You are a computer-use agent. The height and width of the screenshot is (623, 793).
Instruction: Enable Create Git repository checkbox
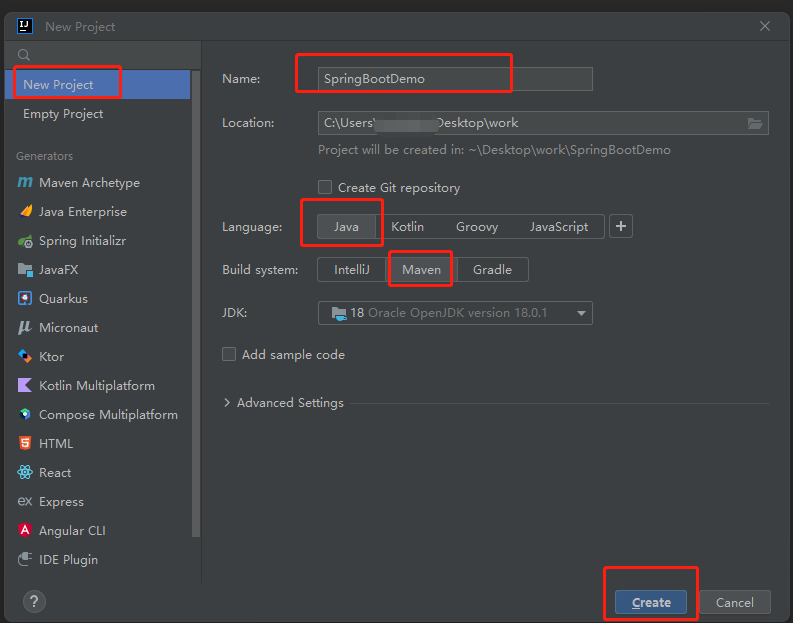(325, 187)
